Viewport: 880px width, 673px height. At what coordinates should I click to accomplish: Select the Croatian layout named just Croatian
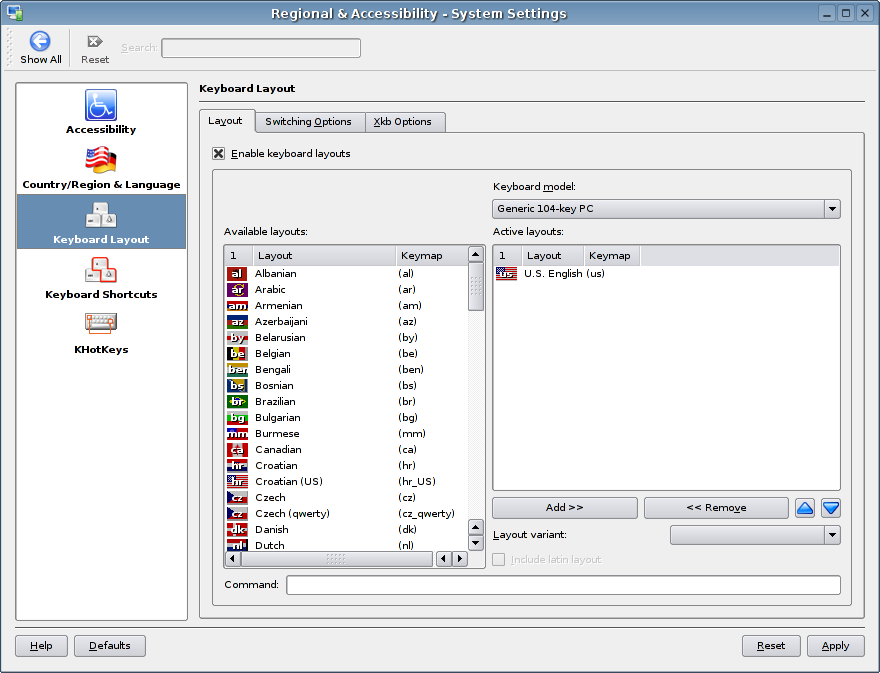pos(346,465)
